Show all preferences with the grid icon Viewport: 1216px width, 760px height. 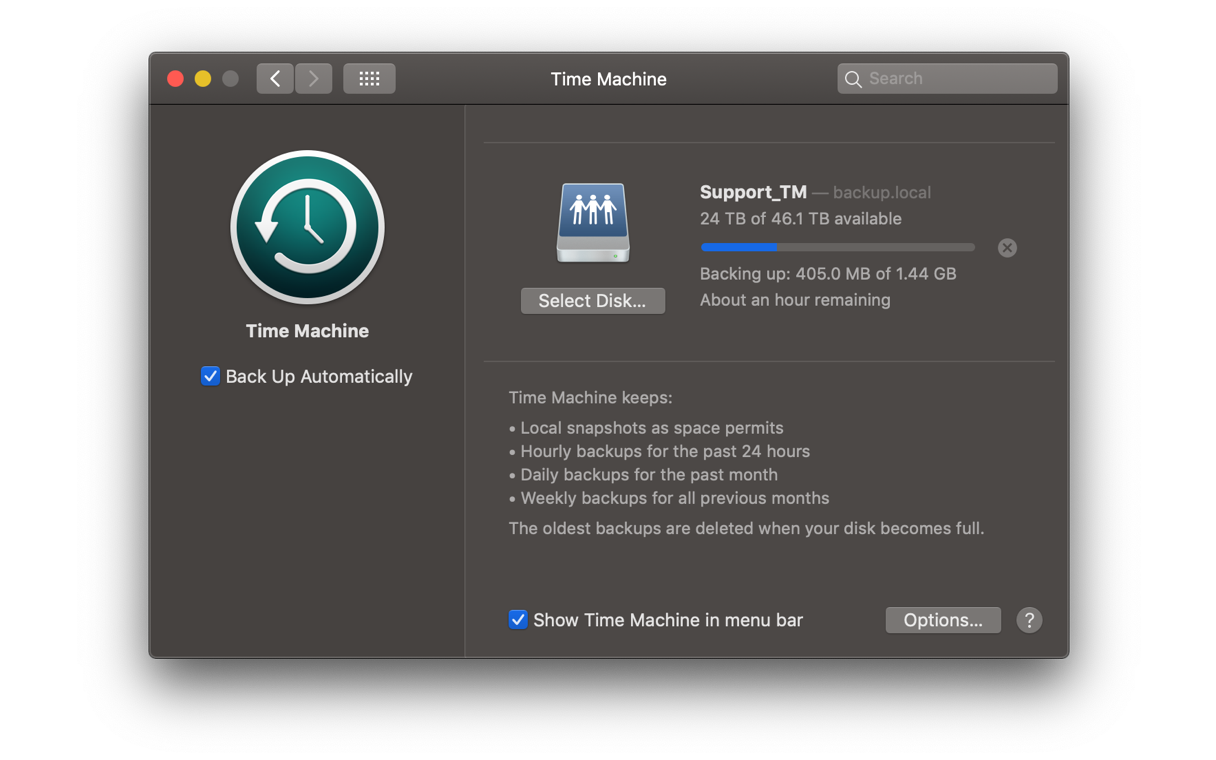(x=369, y=78)
